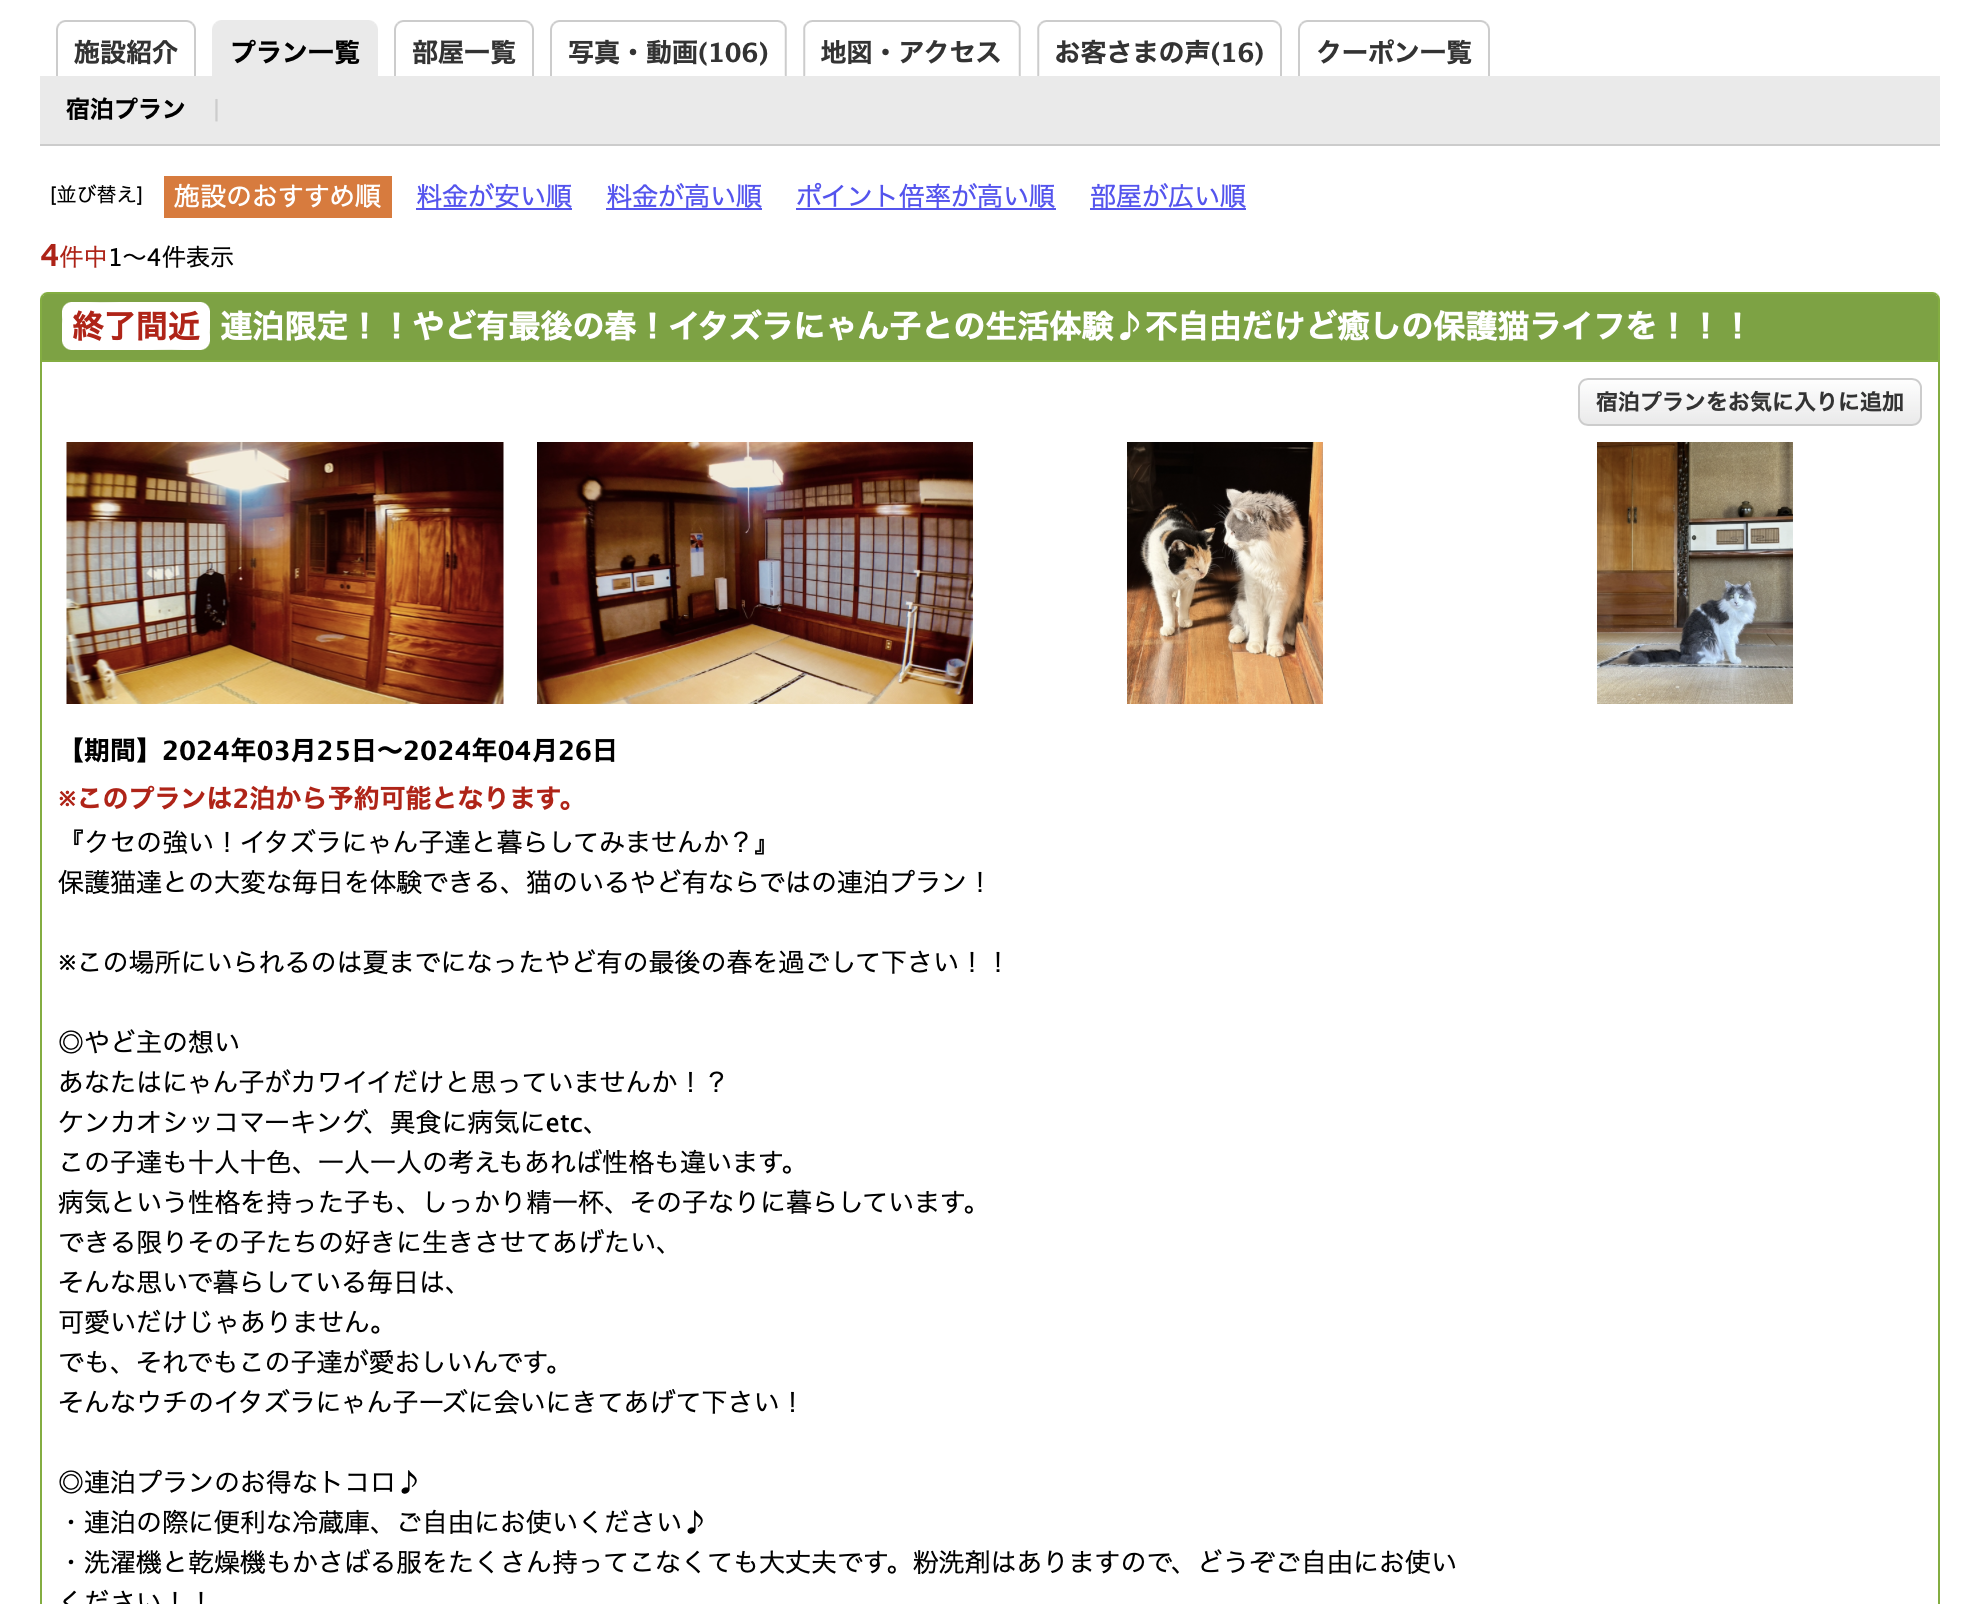The height and width of the screenshot is (1604, 1986).
Task: Sort by 部屋が広い順
Action: coord(1167,196)
